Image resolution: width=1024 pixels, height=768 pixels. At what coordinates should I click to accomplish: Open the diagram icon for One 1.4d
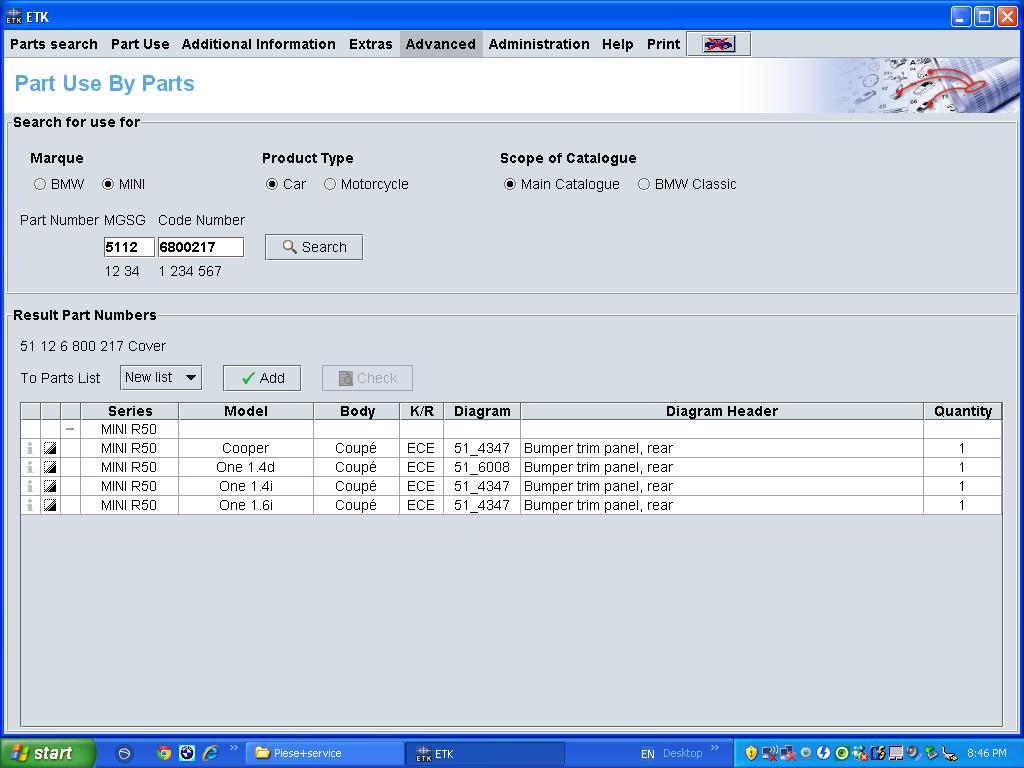click(50, 467)
